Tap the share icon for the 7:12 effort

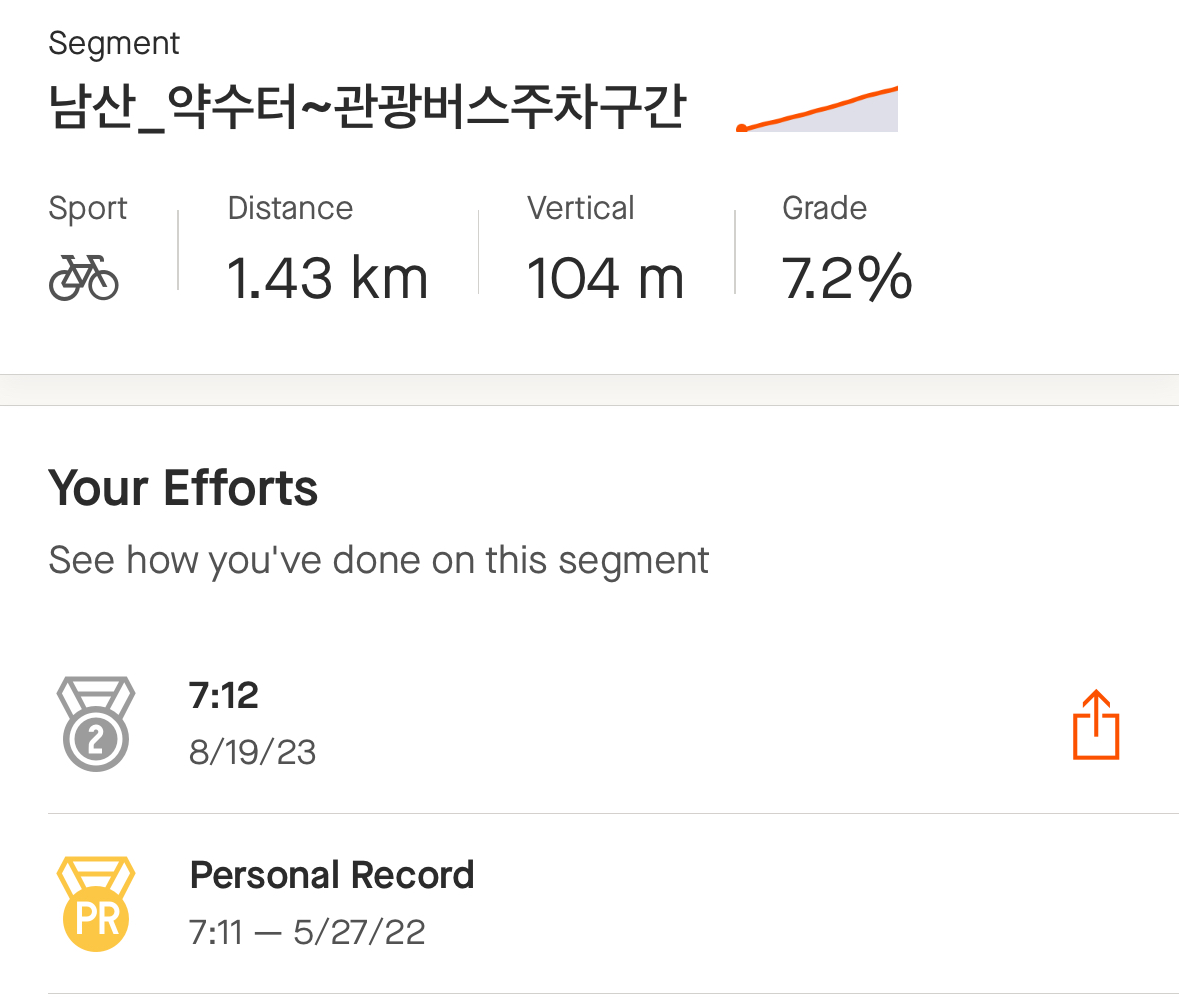1096,725
